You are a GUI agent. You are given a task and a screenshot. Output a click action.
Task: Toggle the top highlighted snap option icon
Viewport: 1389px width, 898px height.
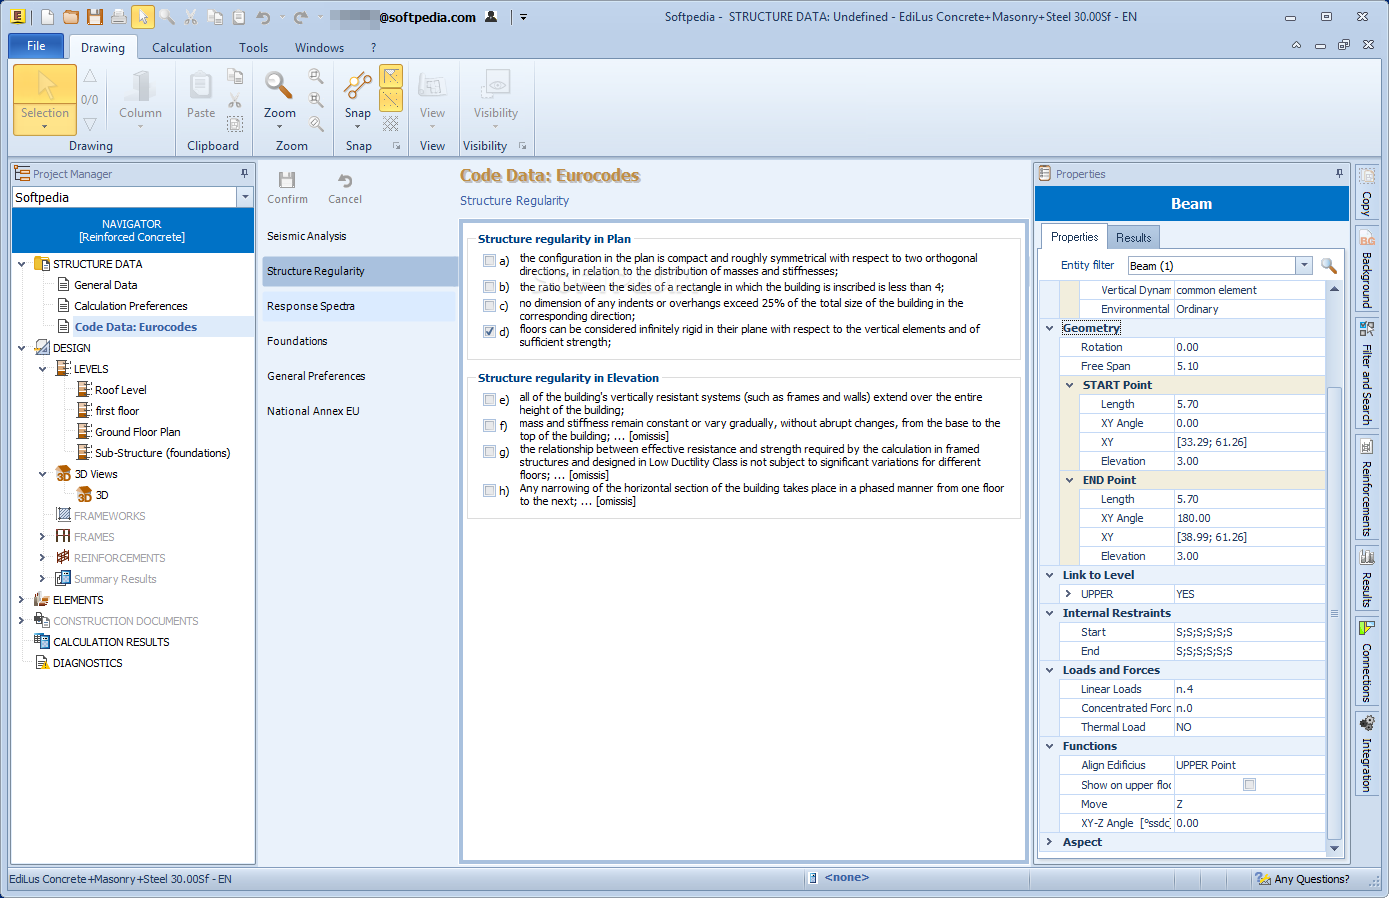[391, 76]
